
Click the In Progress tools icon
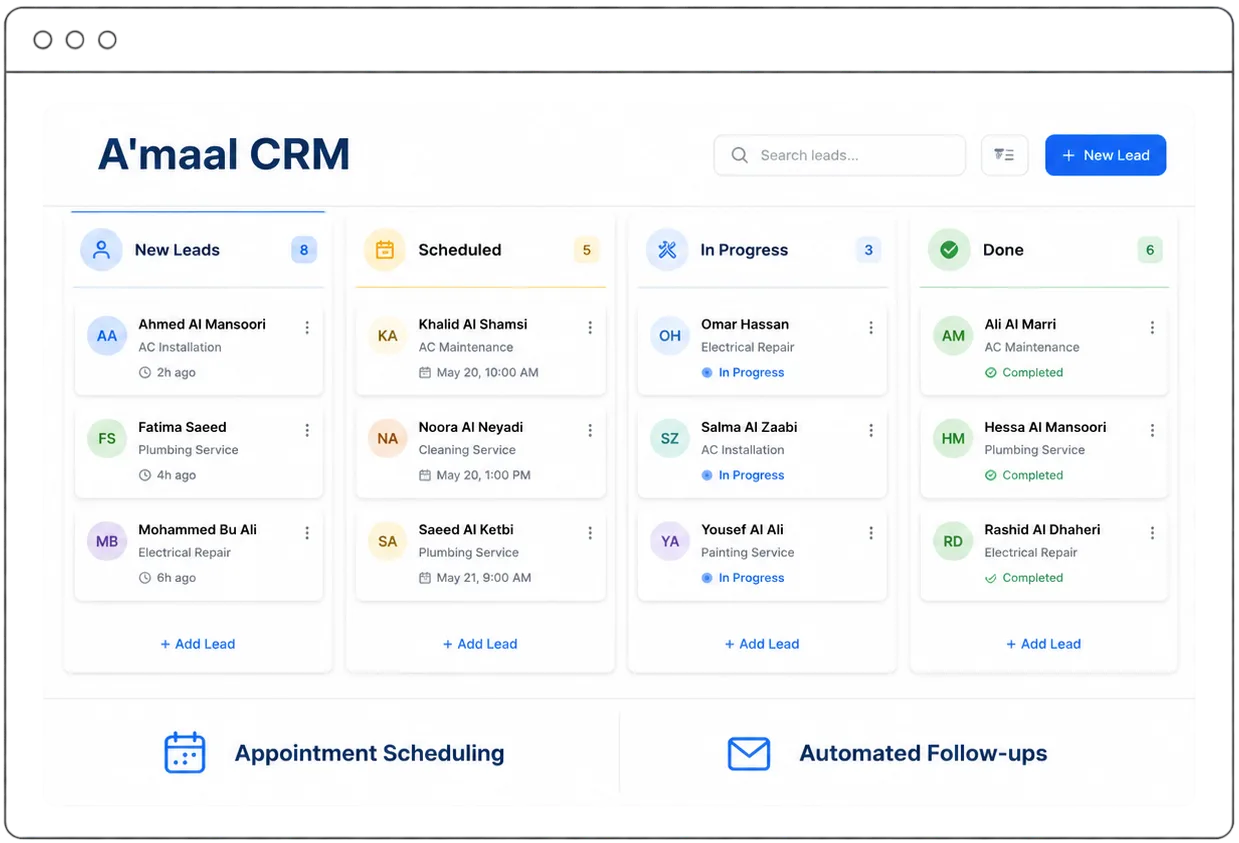pos(667,250)
